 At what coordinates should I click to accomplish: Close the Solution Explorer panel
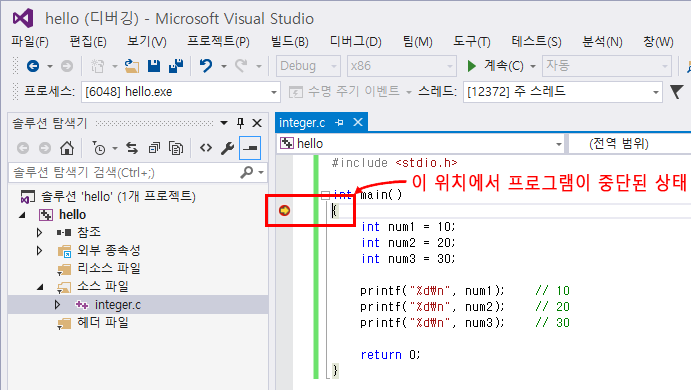(257, 123)
